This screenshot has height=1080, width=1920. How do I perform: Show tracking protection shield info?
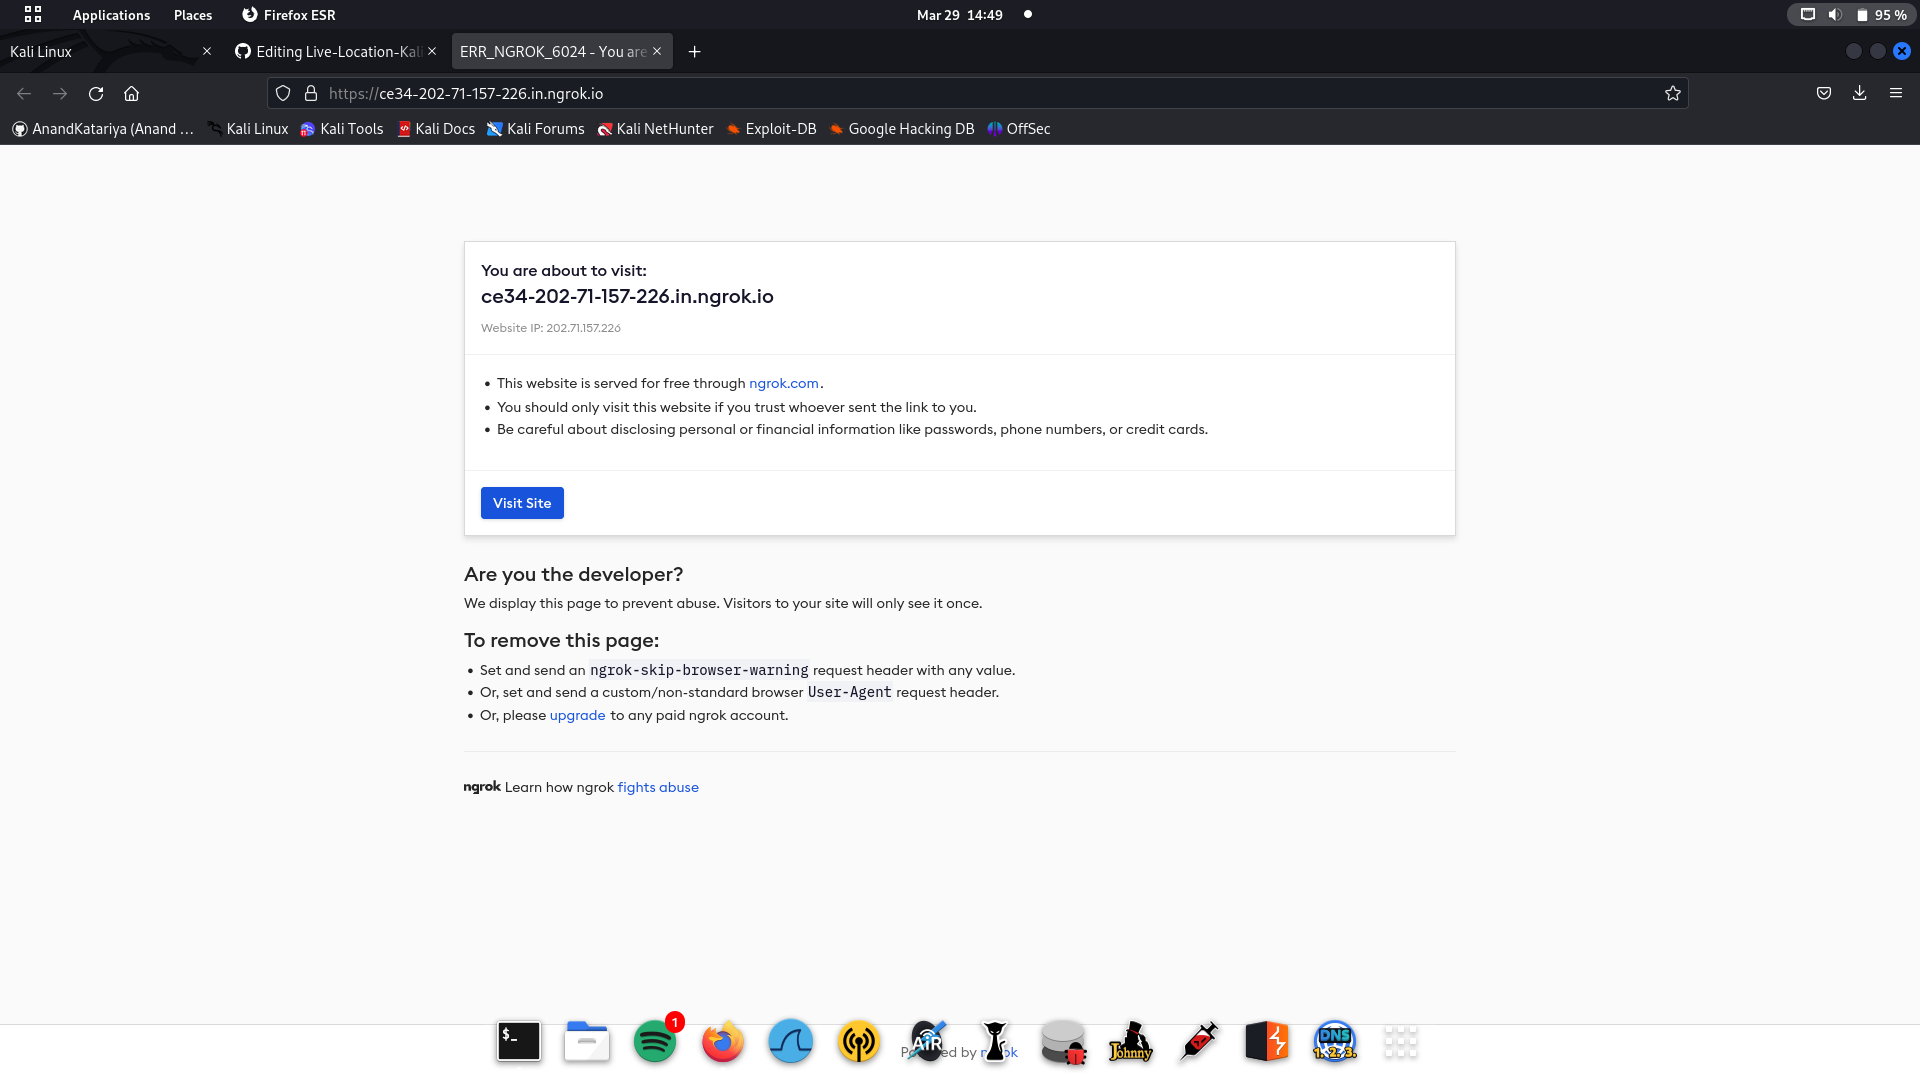(x=283, y=93)
